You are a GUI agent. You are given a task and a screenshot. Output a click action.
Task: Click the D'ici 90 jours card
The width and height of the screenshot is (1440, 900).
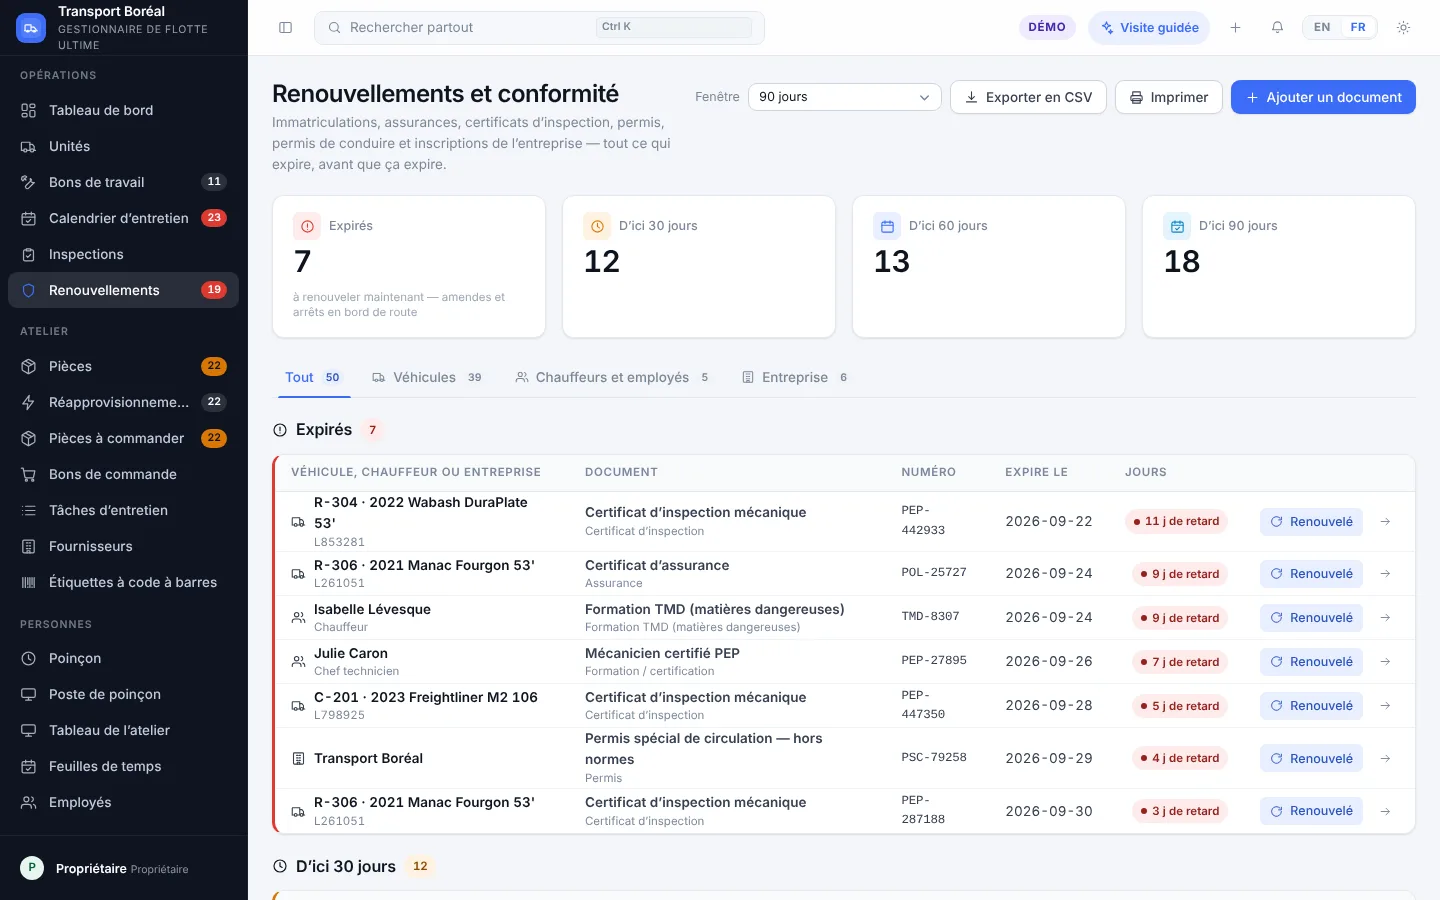tap(1279, 267)
